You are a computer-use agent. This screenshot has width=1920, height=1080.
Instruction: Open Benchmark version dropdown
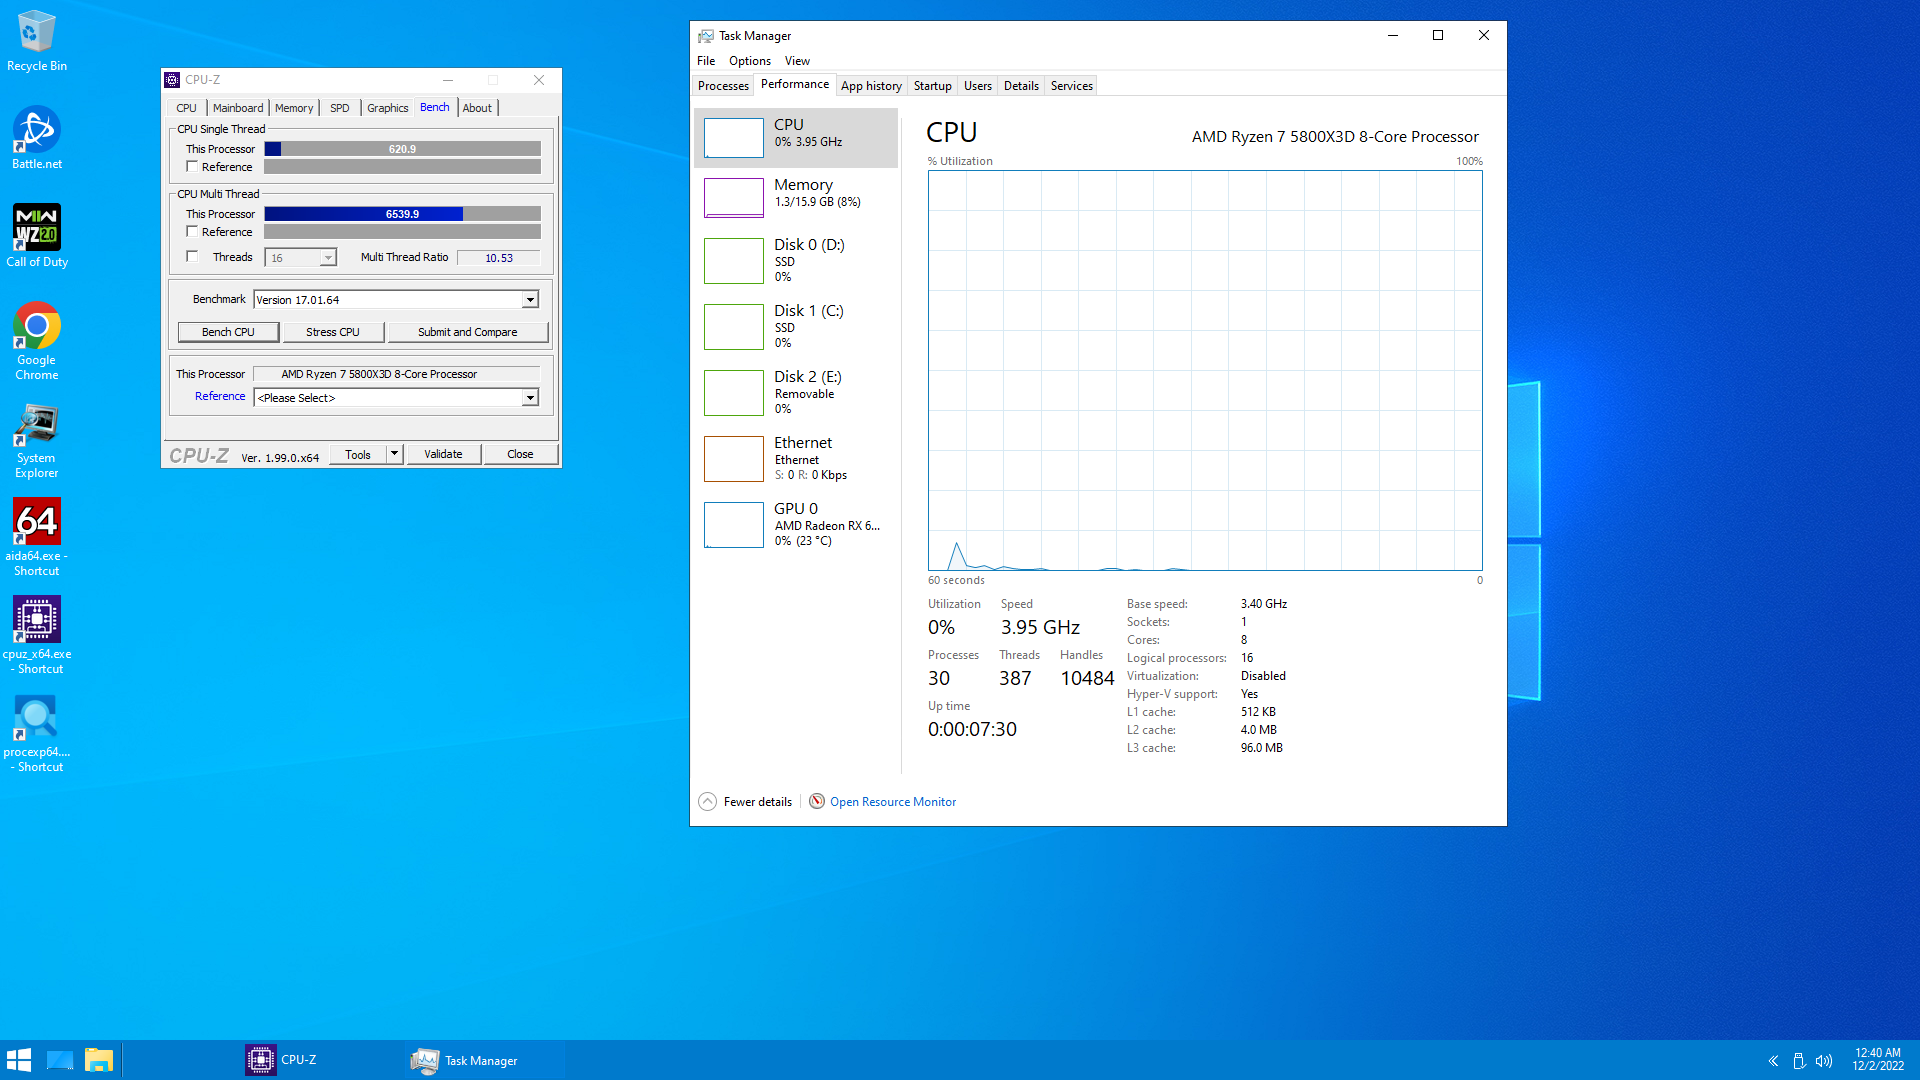(x=530, y=300)
